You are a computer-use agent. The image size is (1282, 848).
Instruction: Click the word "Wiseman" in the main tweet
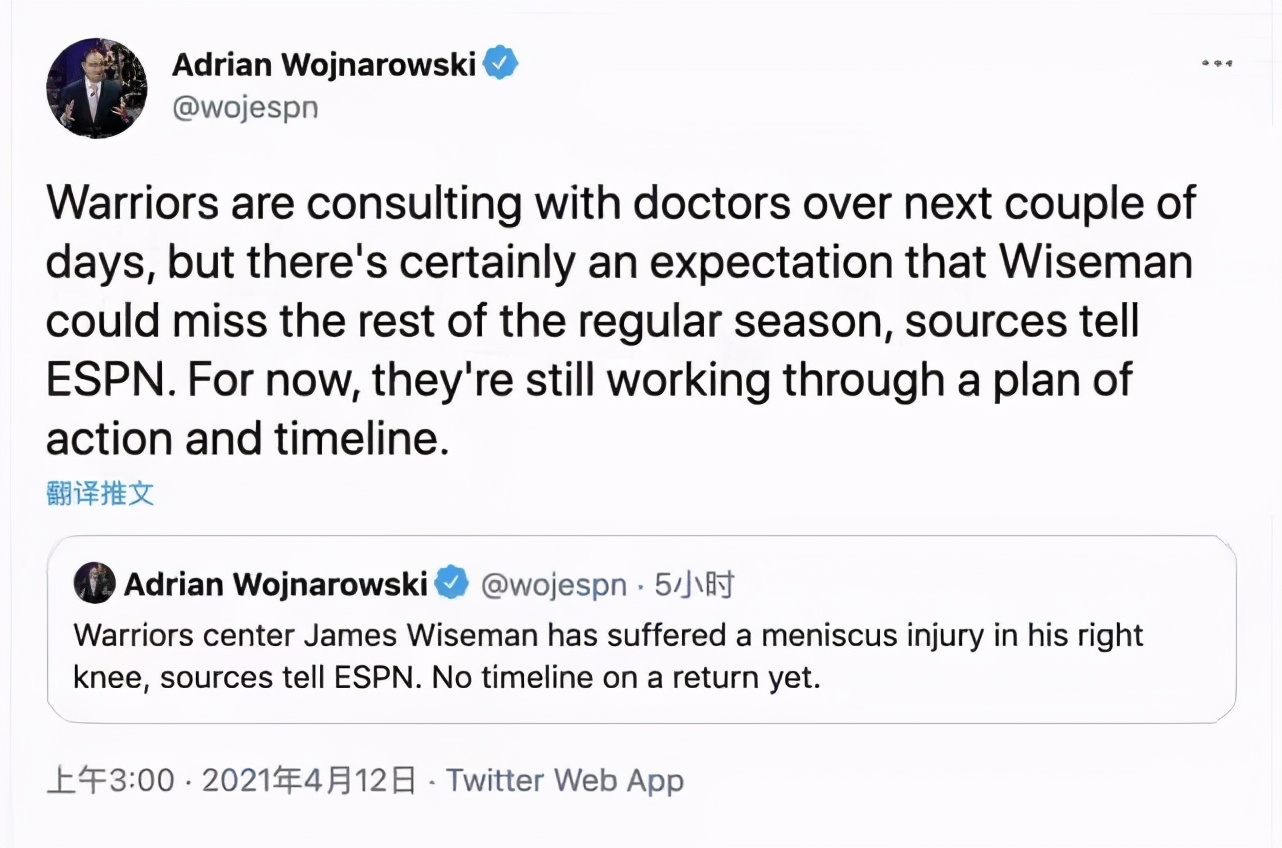[x=1096, y=262]
